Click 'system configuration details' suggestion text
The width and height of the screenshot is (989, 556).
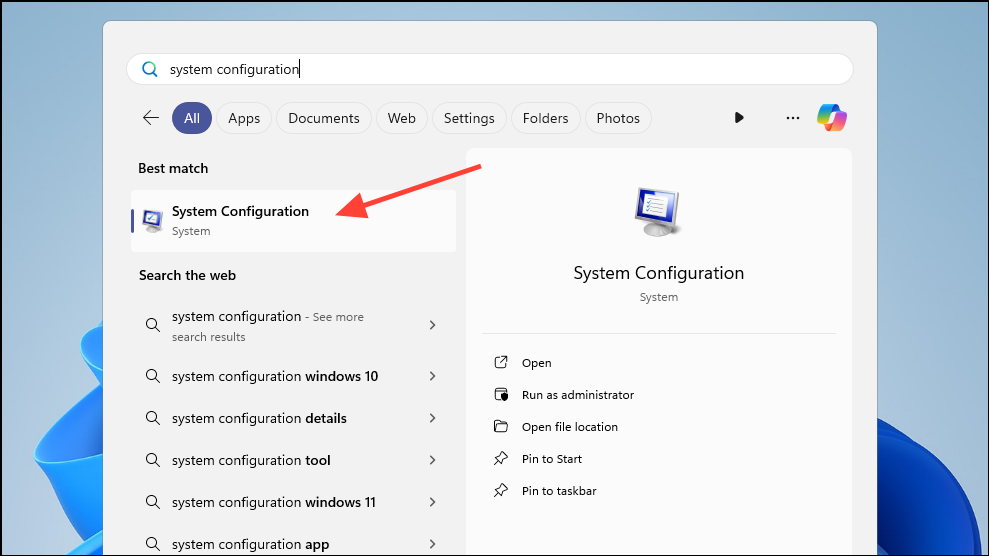259,419
